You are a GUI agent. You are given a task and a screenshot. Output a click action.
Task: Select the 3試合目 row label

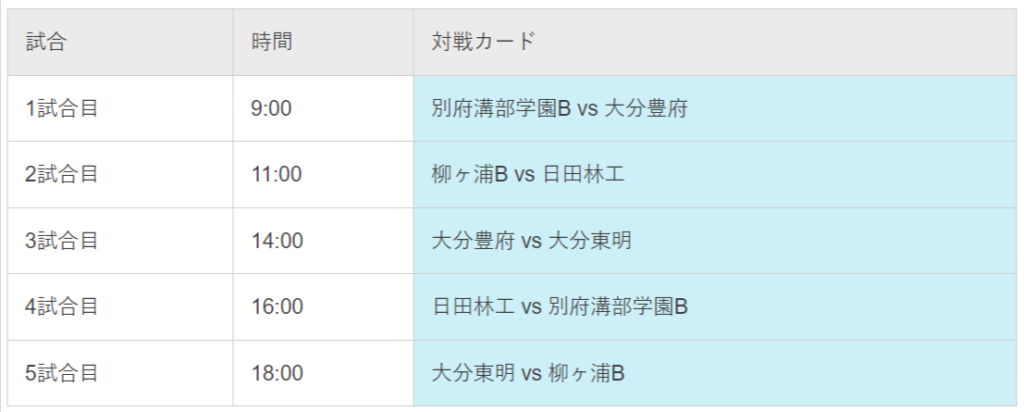(x=61, y=241)
